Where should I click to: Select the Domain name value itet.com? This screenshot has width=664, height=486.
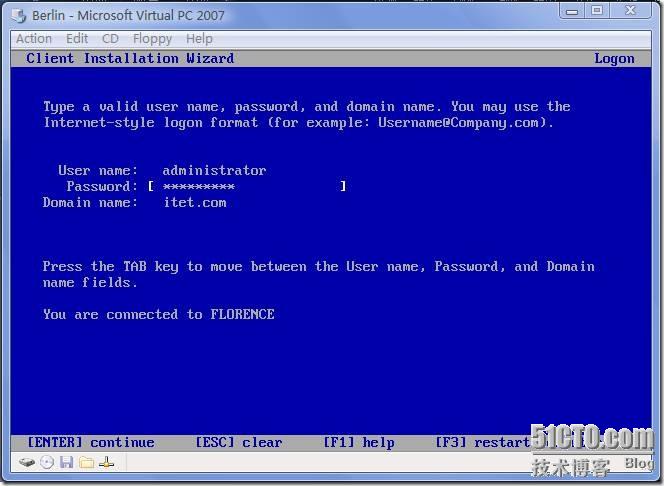pos(195,202)
